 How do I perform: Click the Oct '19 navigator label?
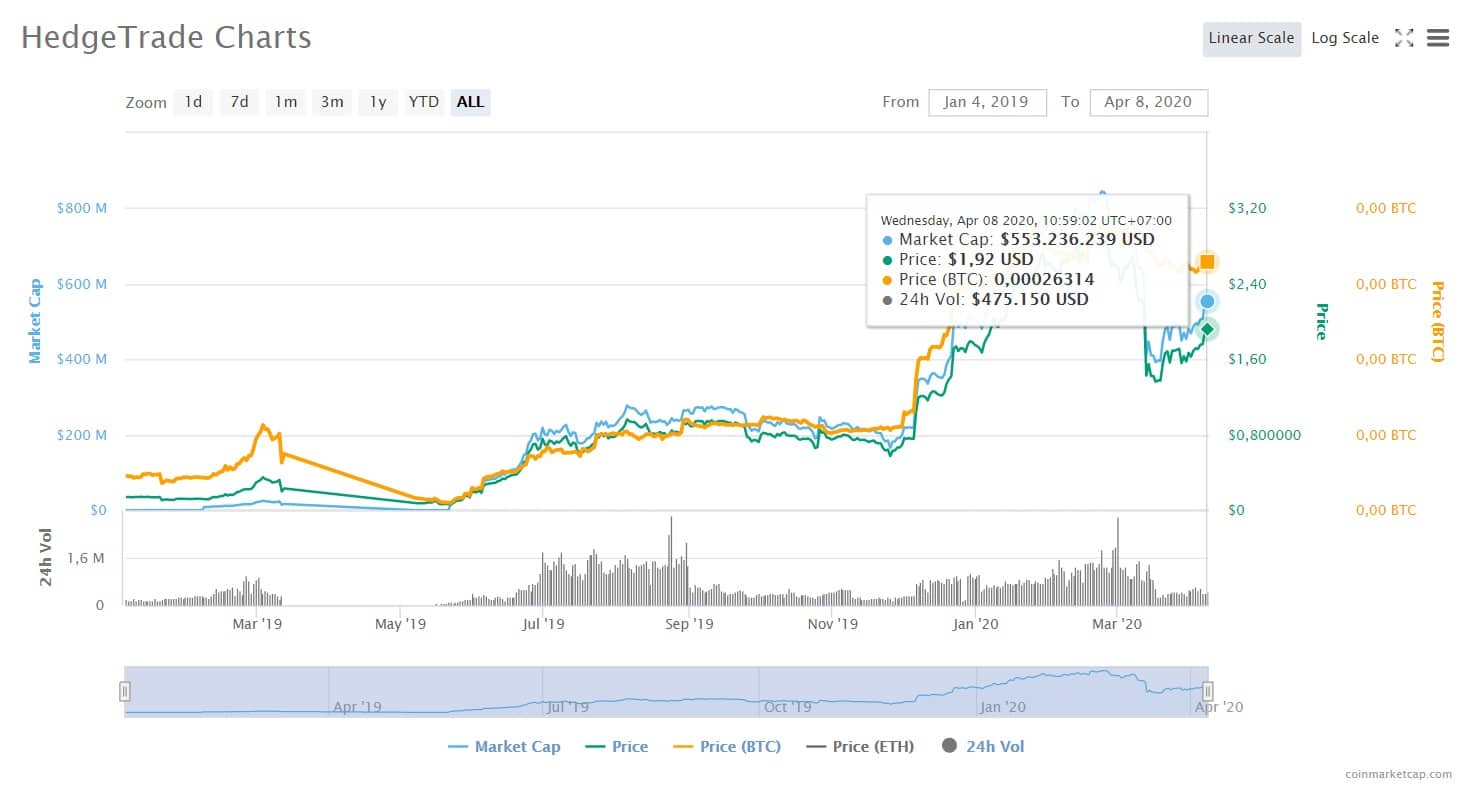click(788, 707)
